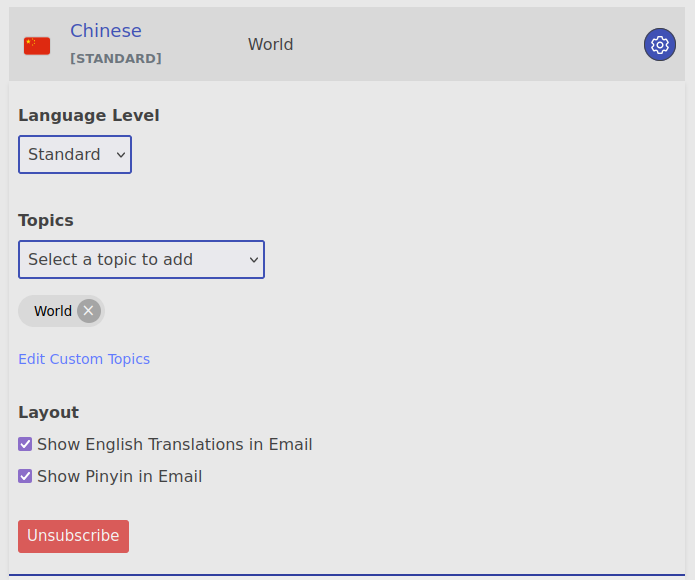This screenshot has width=695, height=580.
Task: Click the Unsubscribe button
Action: point(74,536)
